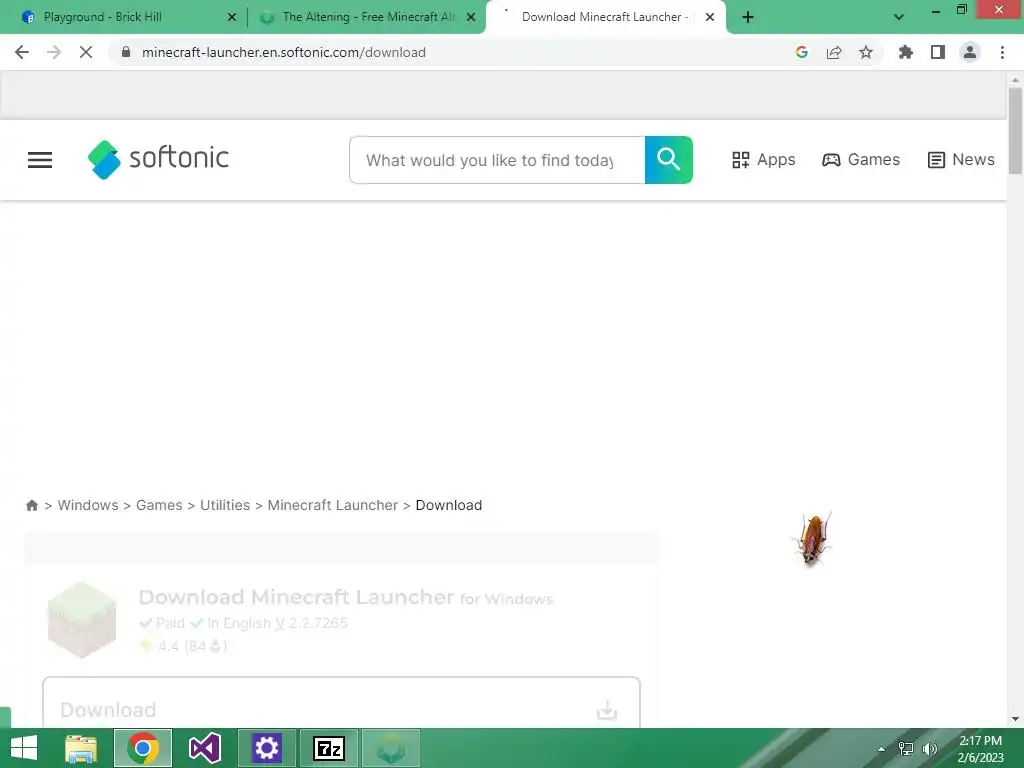Go forward to the next page
Screen dimensions: 1024x768
click(54, 52)
